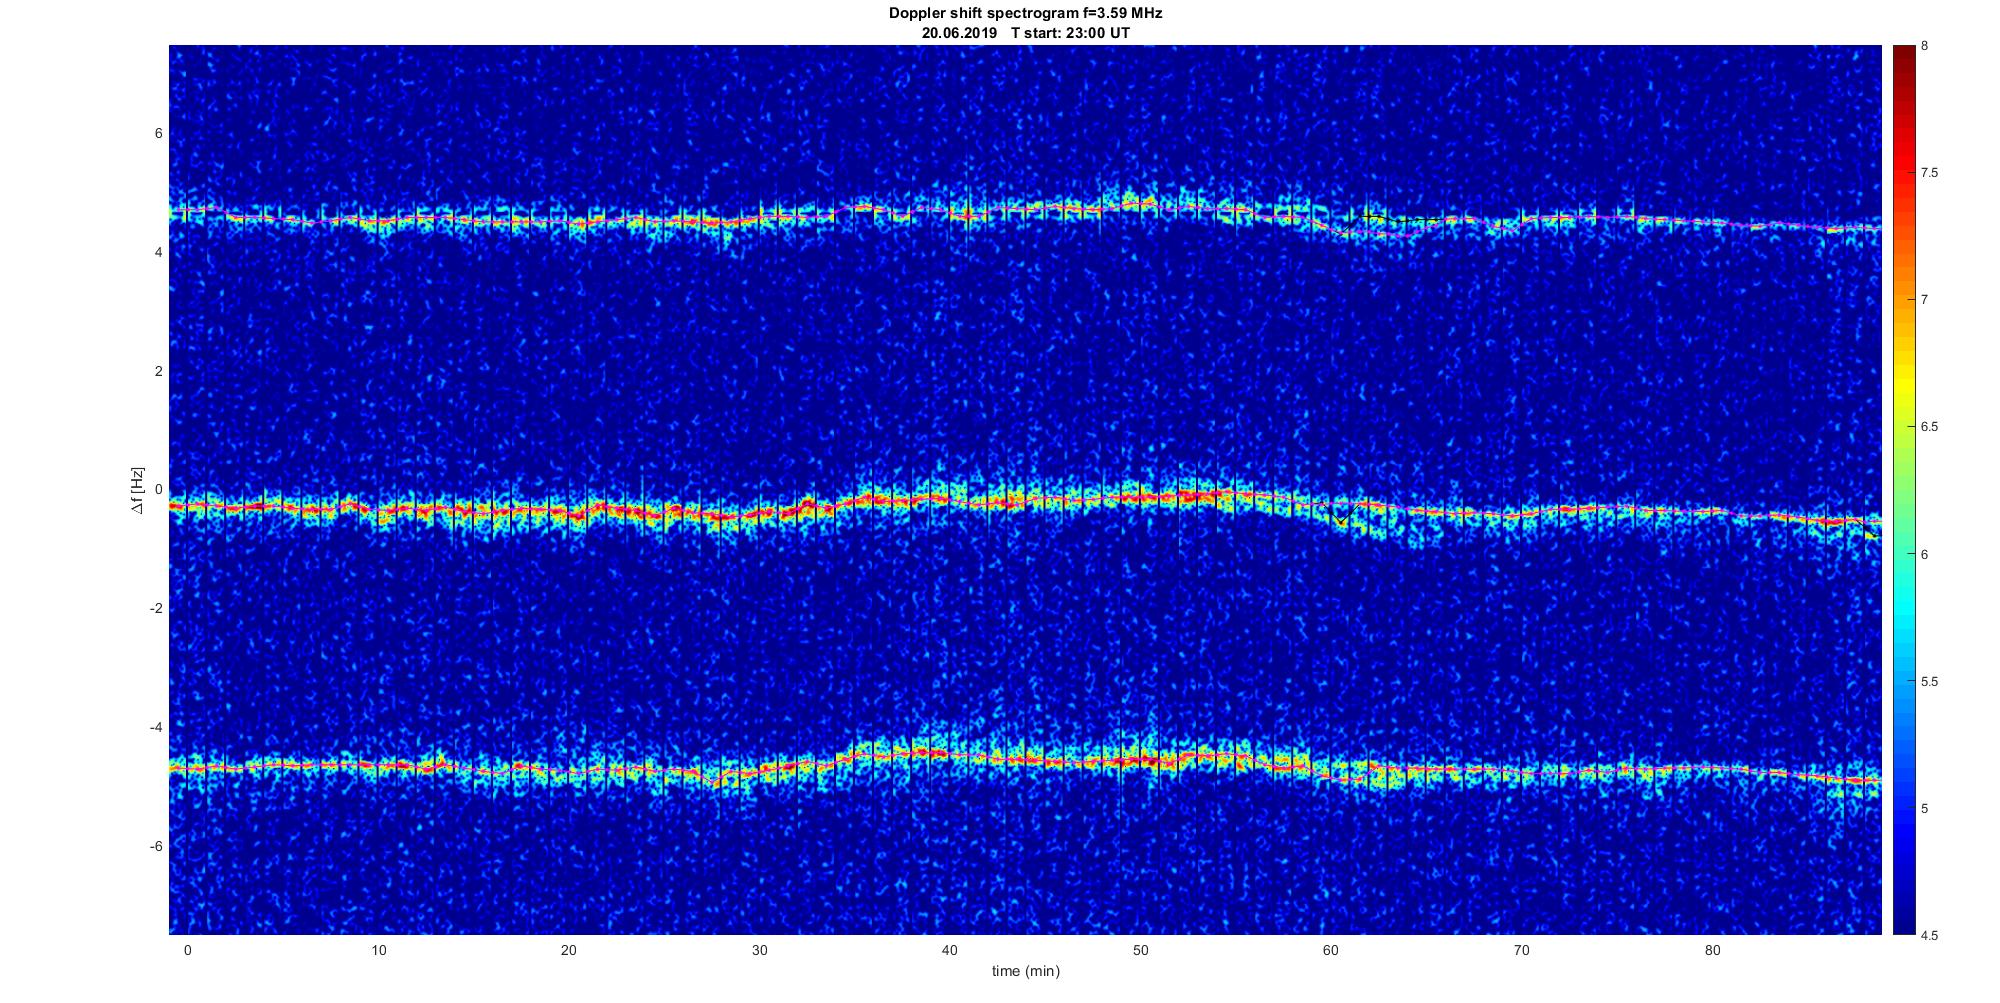The width and height of the screenshot is (2000, 1003).
Task: Click the y-axis tick label '-6'
Action: coord(156,846)
